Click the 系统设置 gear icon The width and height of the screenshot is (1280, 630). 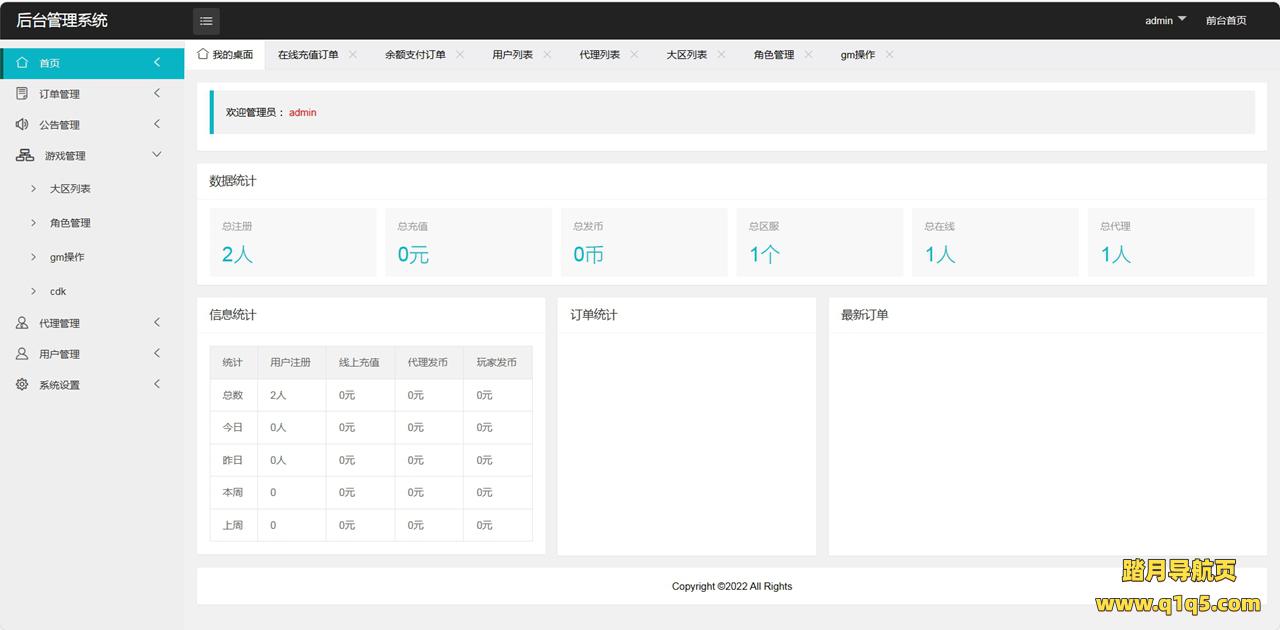click(22, 385)
